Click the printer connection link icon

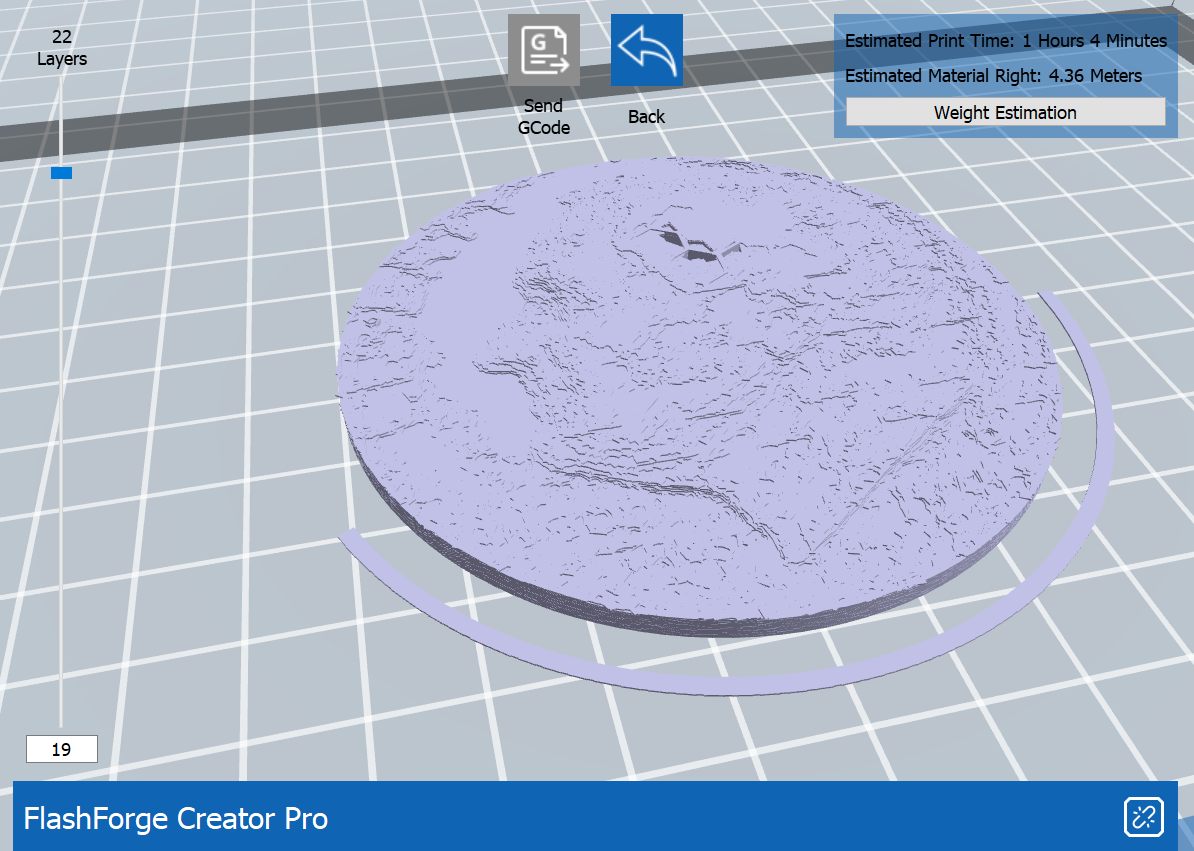point(1141,817)
